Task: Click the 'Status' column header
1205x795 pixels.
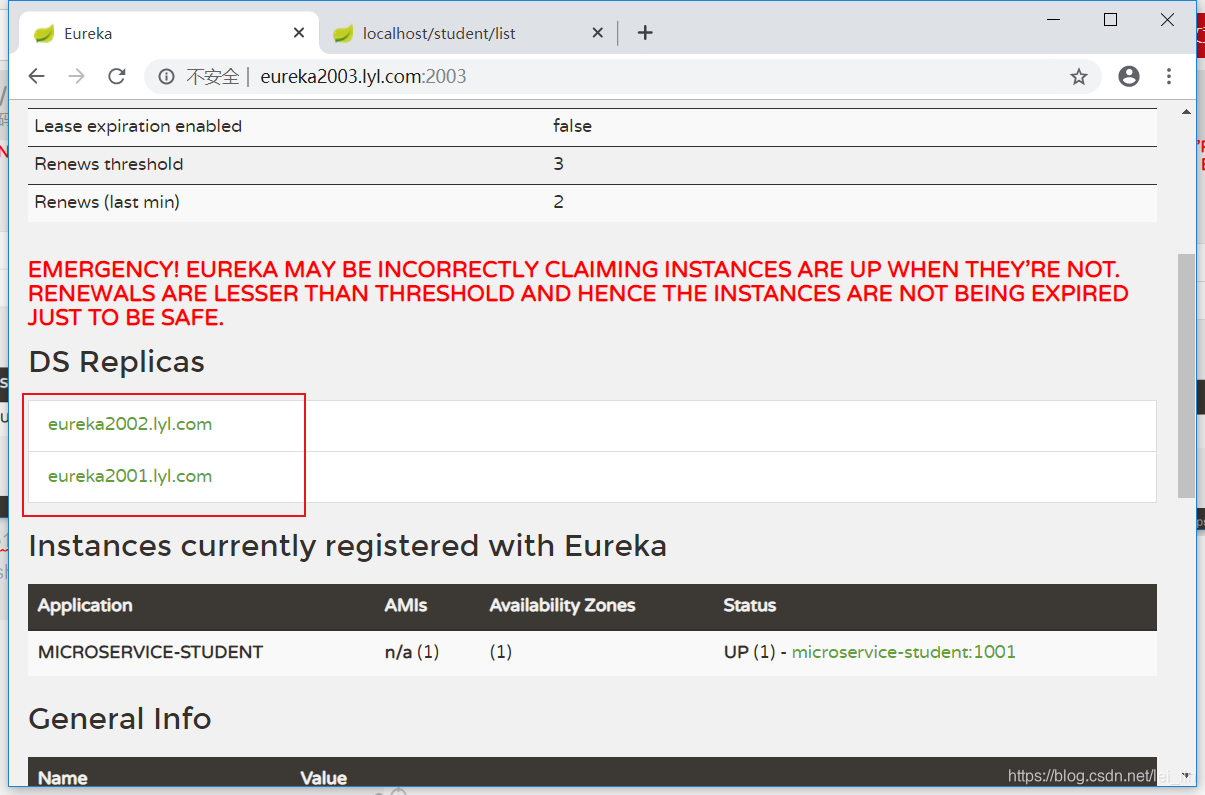Action: pyautogui.click(x=750, y=605)
